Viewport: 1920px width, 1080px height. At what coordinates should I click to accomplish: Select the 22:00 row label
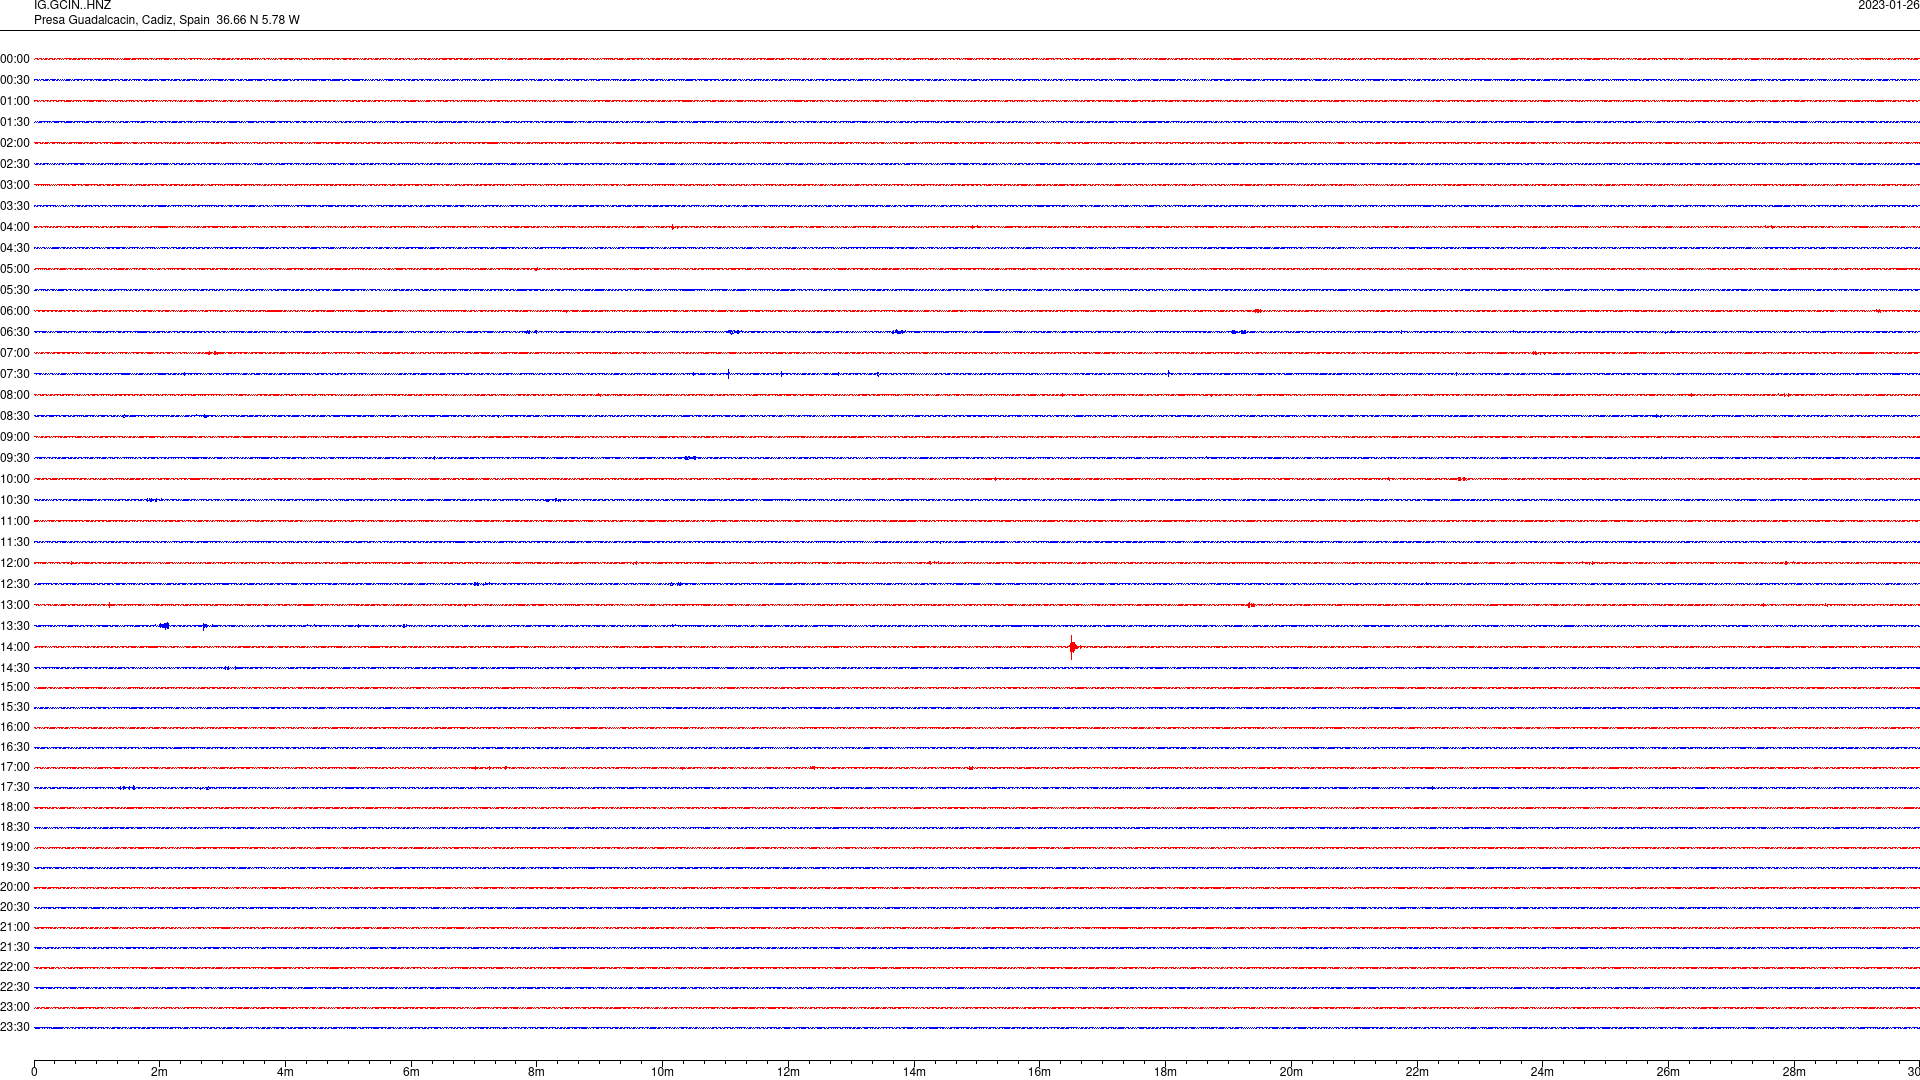point(15,967)
